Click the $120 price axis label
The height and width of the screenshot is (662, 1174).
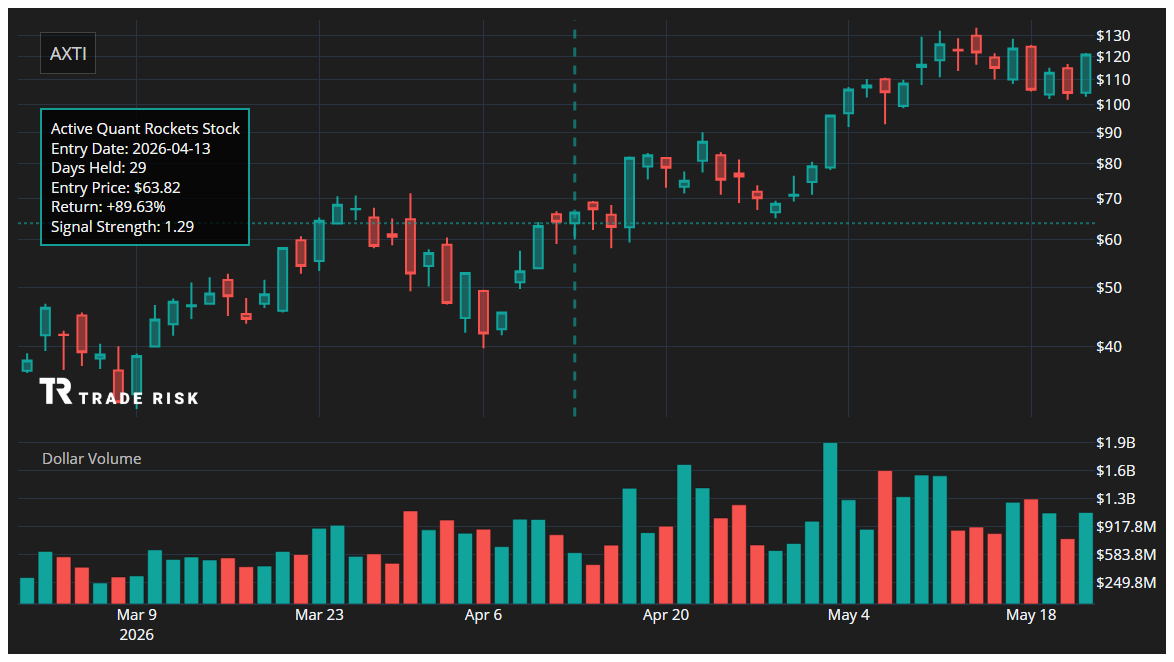[x=1113, y=57]
